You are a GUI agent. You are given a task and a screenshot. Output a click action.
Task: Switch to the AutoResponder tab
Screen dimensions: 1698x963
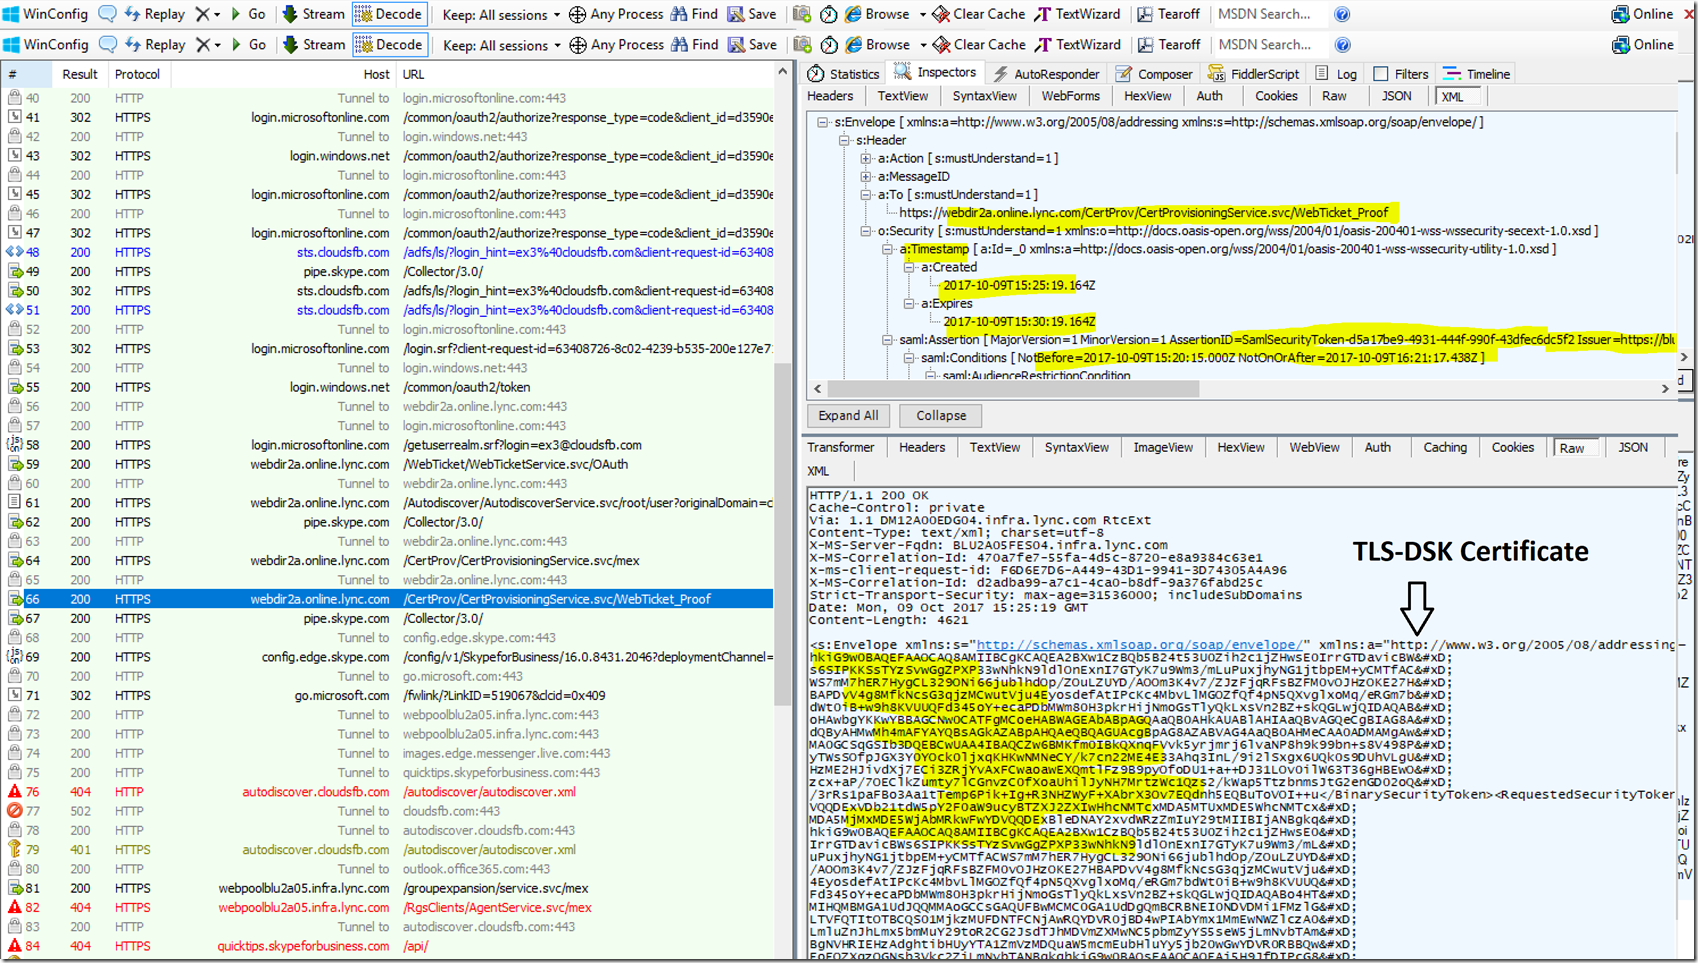pos(1046,74)
